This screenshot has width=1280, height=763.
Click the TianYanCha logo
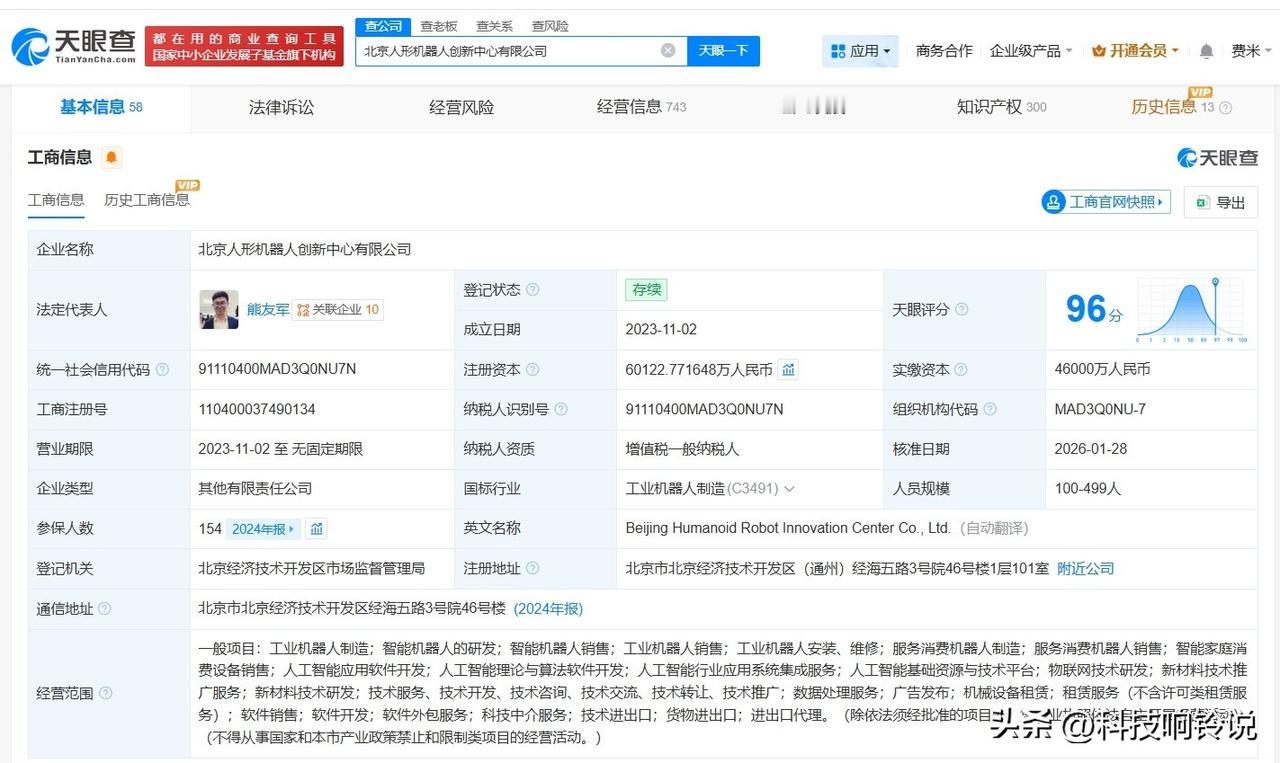73,46
